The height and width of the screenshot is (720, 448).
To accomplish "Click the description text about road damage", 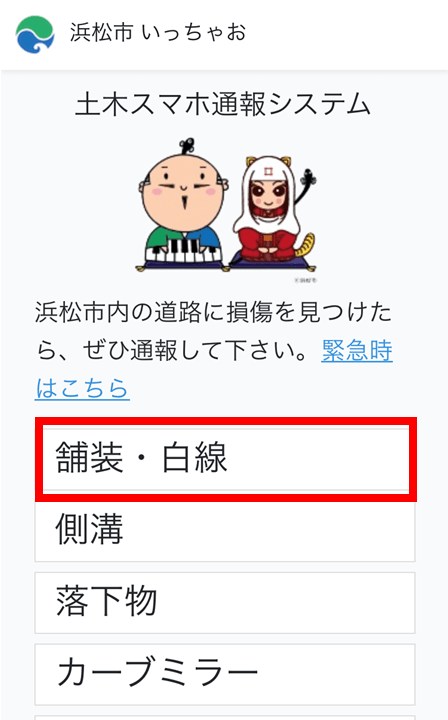I will point(213,332).
